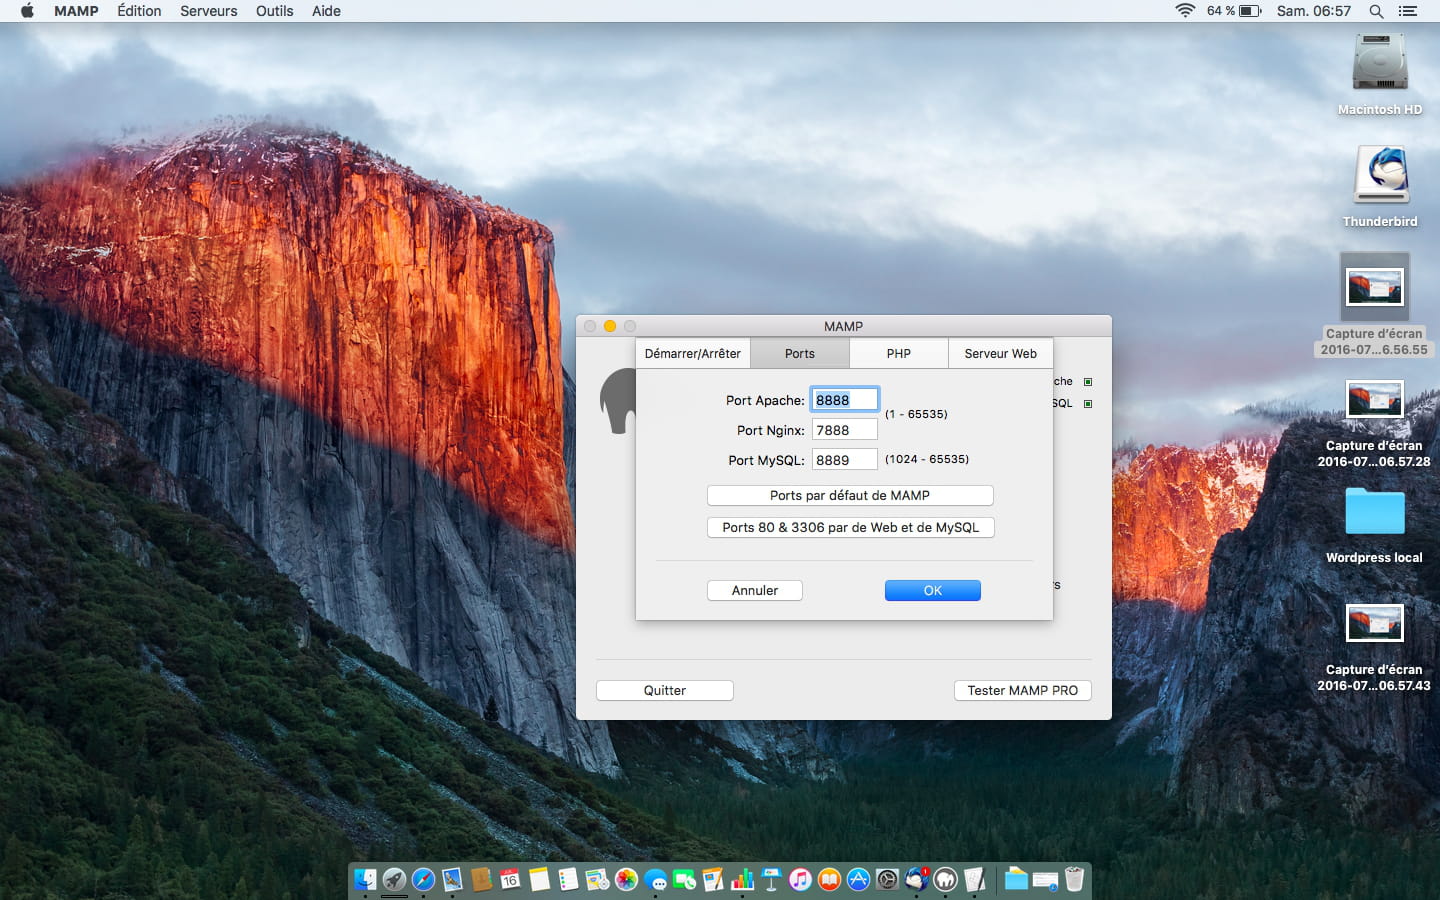
Task: Click the menu bar clock Sam. 06:57
Action: [1313, 11]
